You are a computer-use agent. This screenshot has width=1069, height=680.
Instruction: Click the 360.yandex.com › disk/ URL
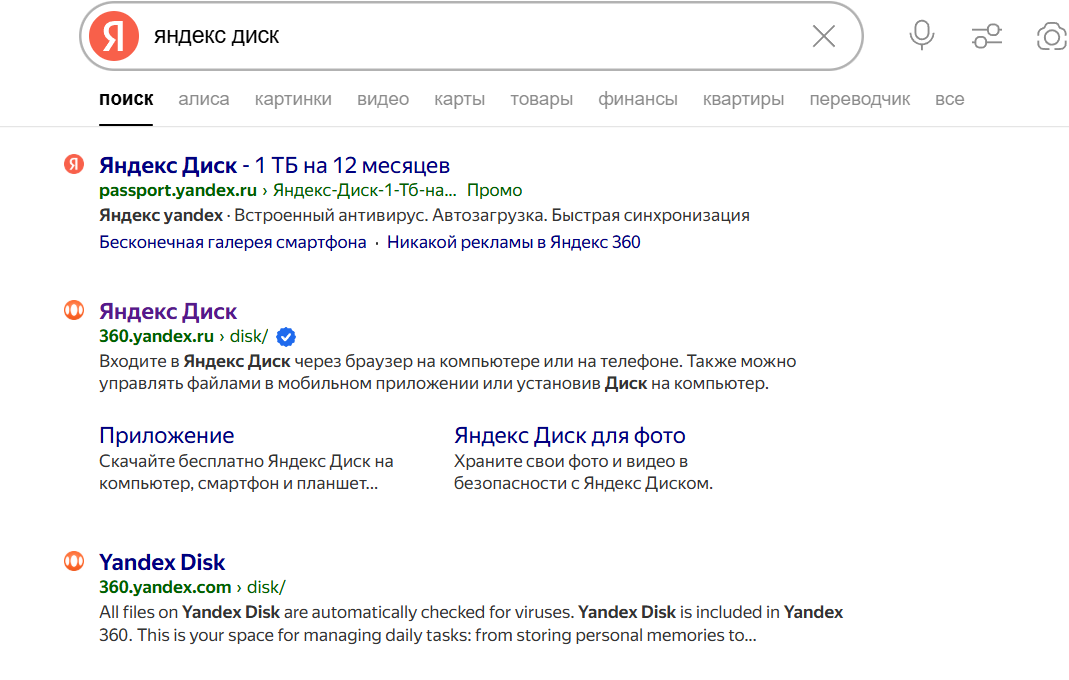[x=192, y=587]
